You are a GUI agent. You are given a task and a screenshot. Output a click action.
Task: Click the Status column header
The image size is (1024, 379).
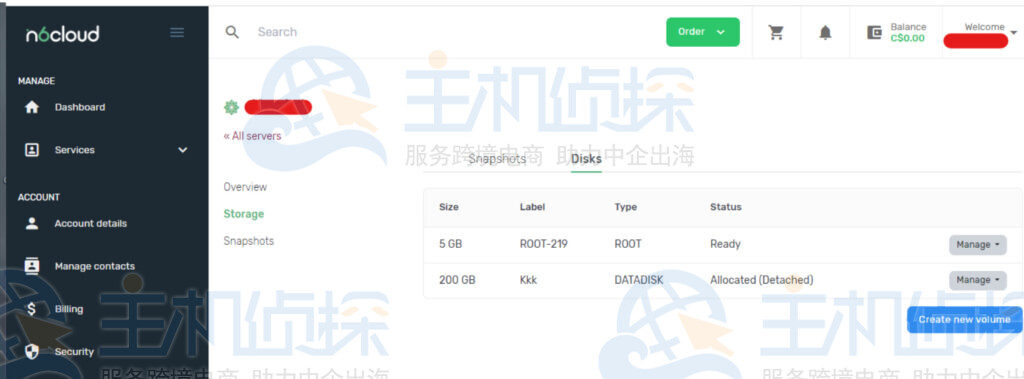(x=726, y=206)
